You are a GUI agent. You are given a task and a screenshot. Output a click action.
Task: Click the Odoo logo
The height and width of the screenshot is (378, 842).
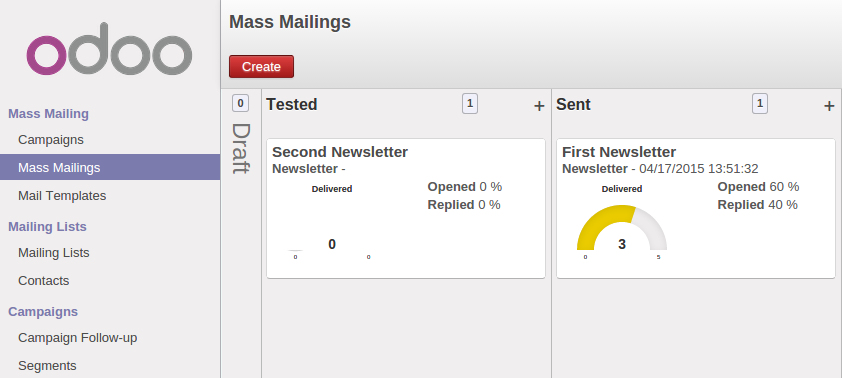pyautogui.click(x=109, y=49)
